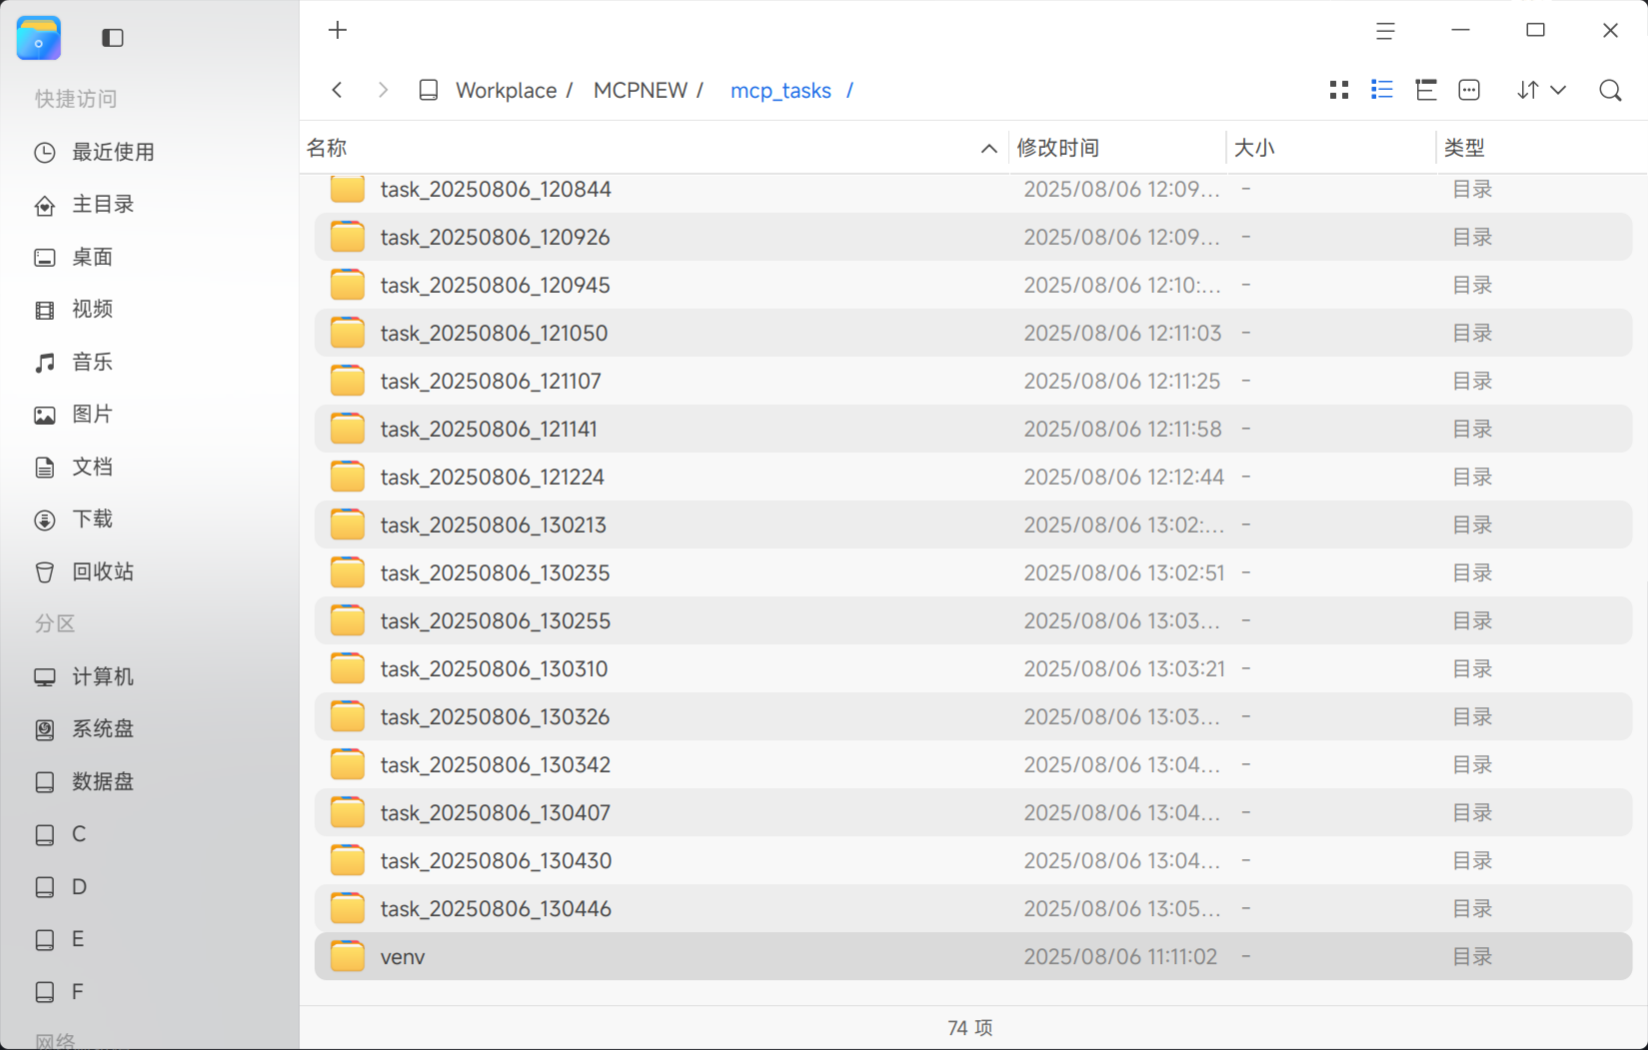Toggle the sidebar panel icon
Image resolution: width=1648 pixels, height=1050 pixels.
point(112,38)
